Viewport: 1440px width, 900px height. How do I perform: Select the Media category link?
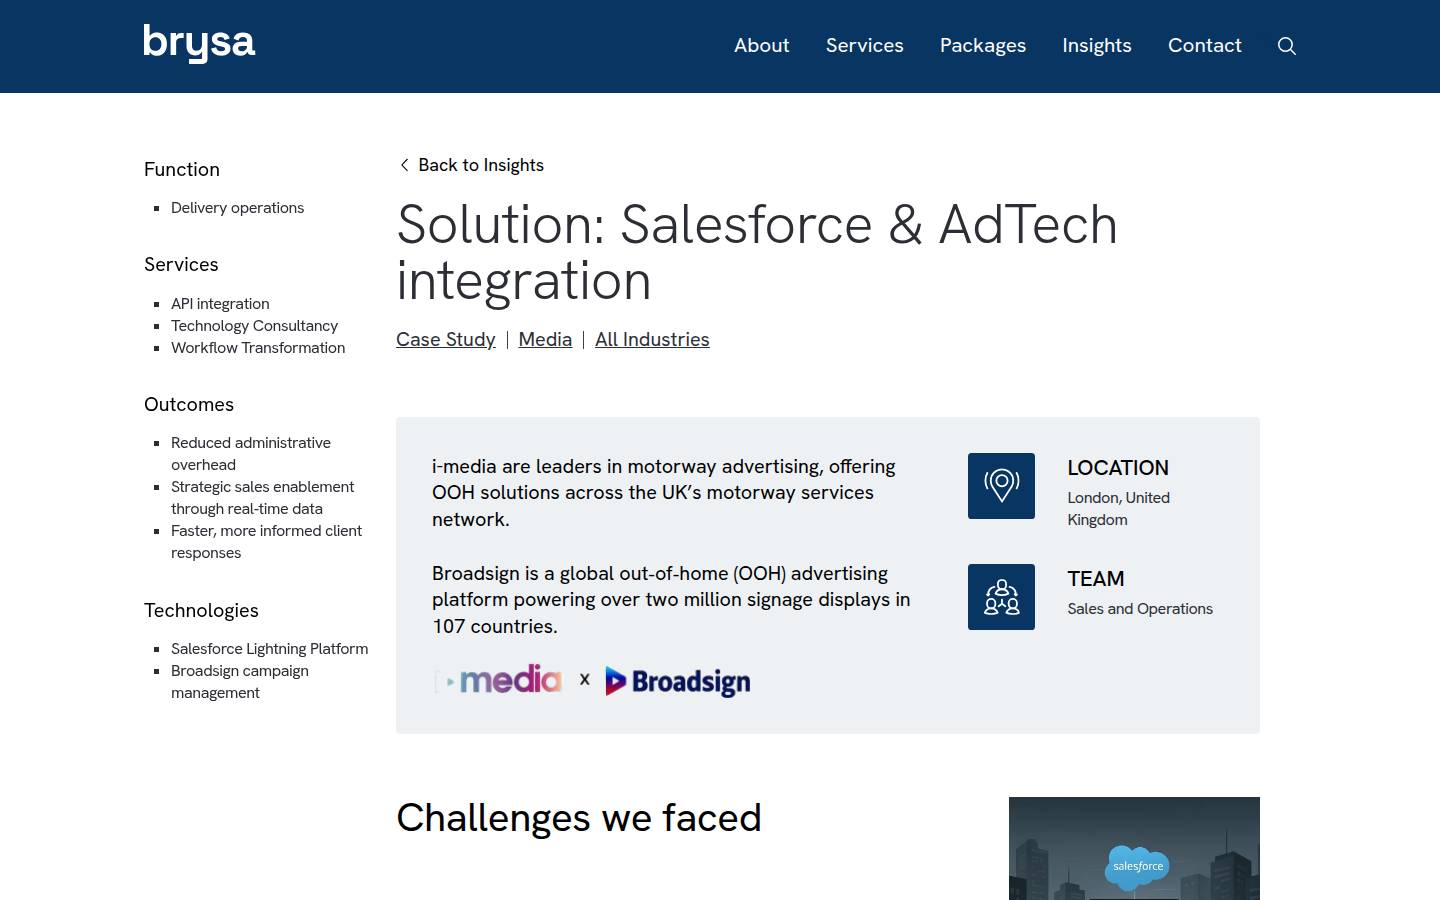[545, 340]
